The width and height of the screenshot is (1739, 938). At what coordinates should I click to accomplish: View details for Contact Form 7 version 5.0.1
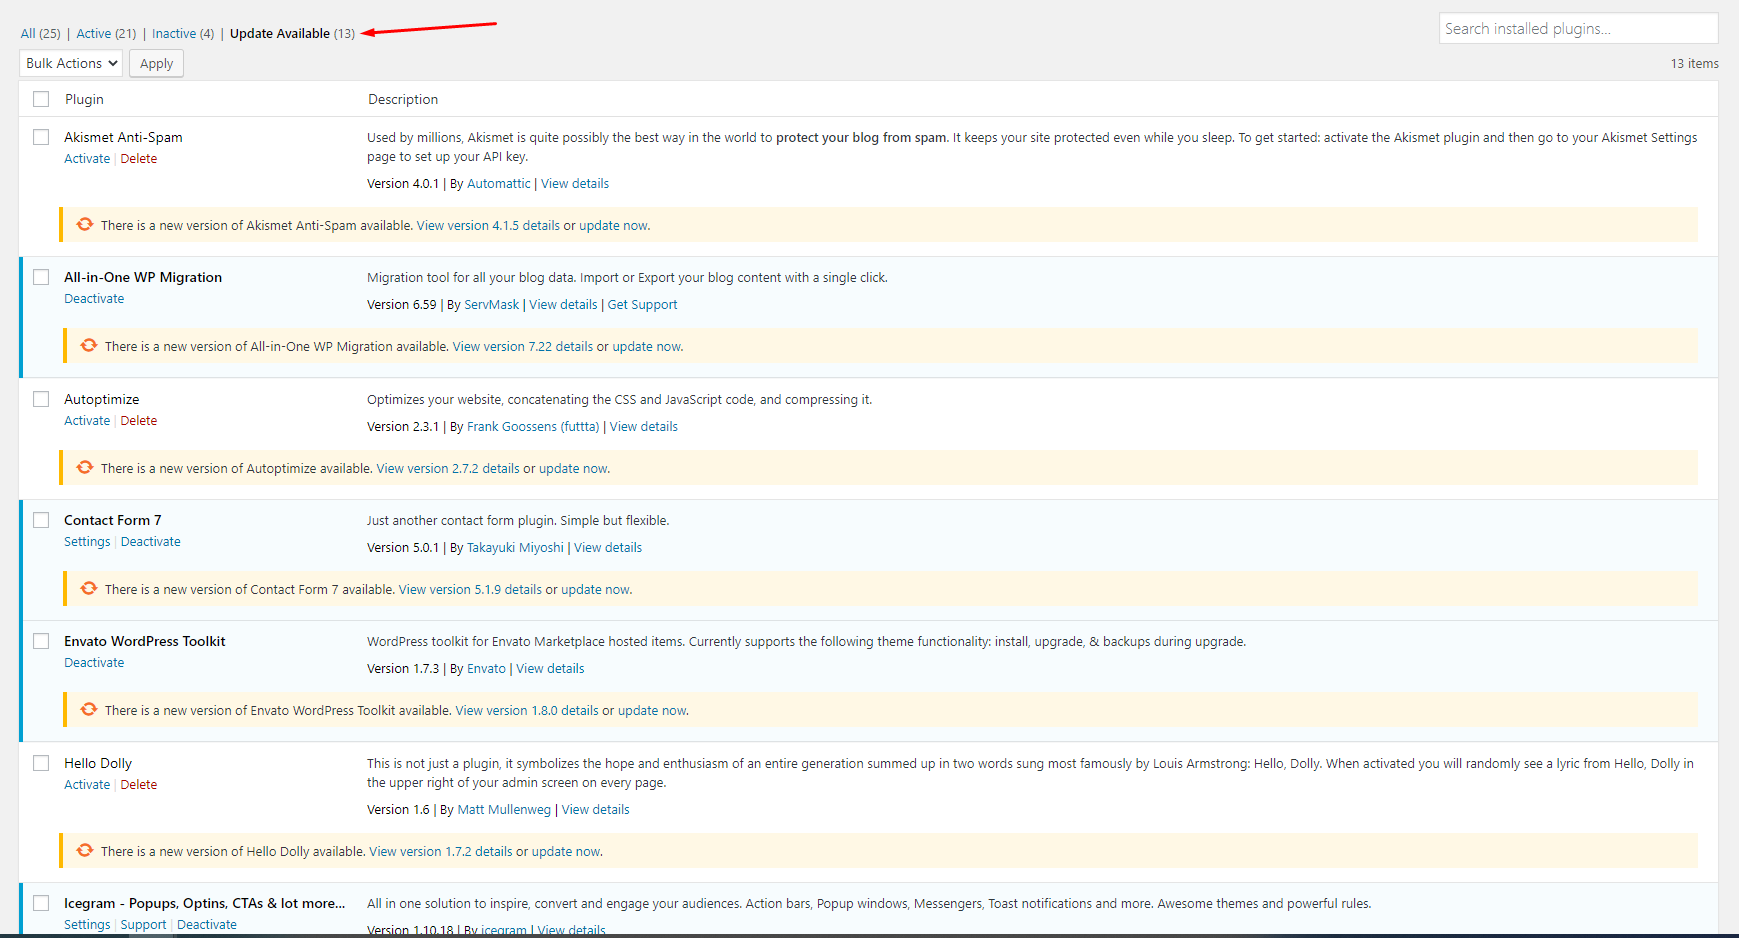pyautogui.click(x=608, y=548)
